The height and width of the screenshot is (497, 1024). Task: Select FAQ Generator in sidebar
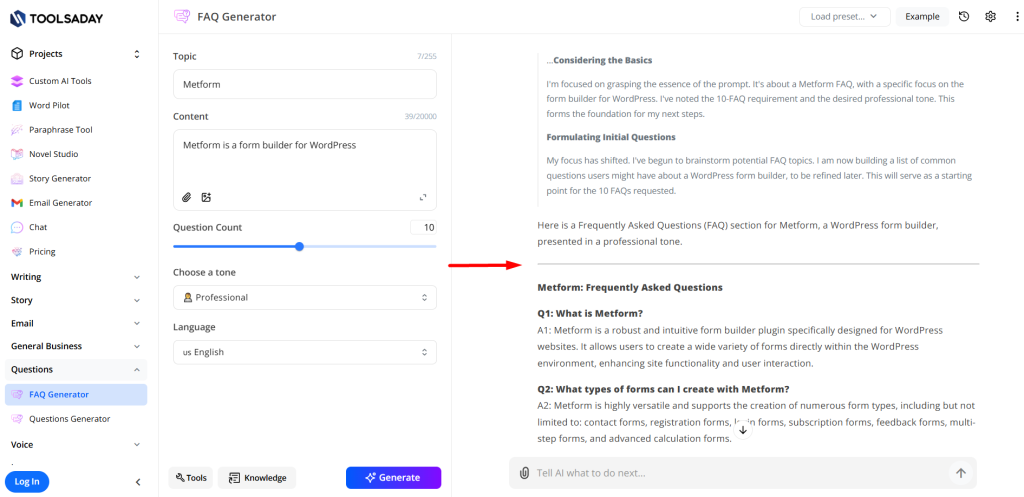click(76, 394)
